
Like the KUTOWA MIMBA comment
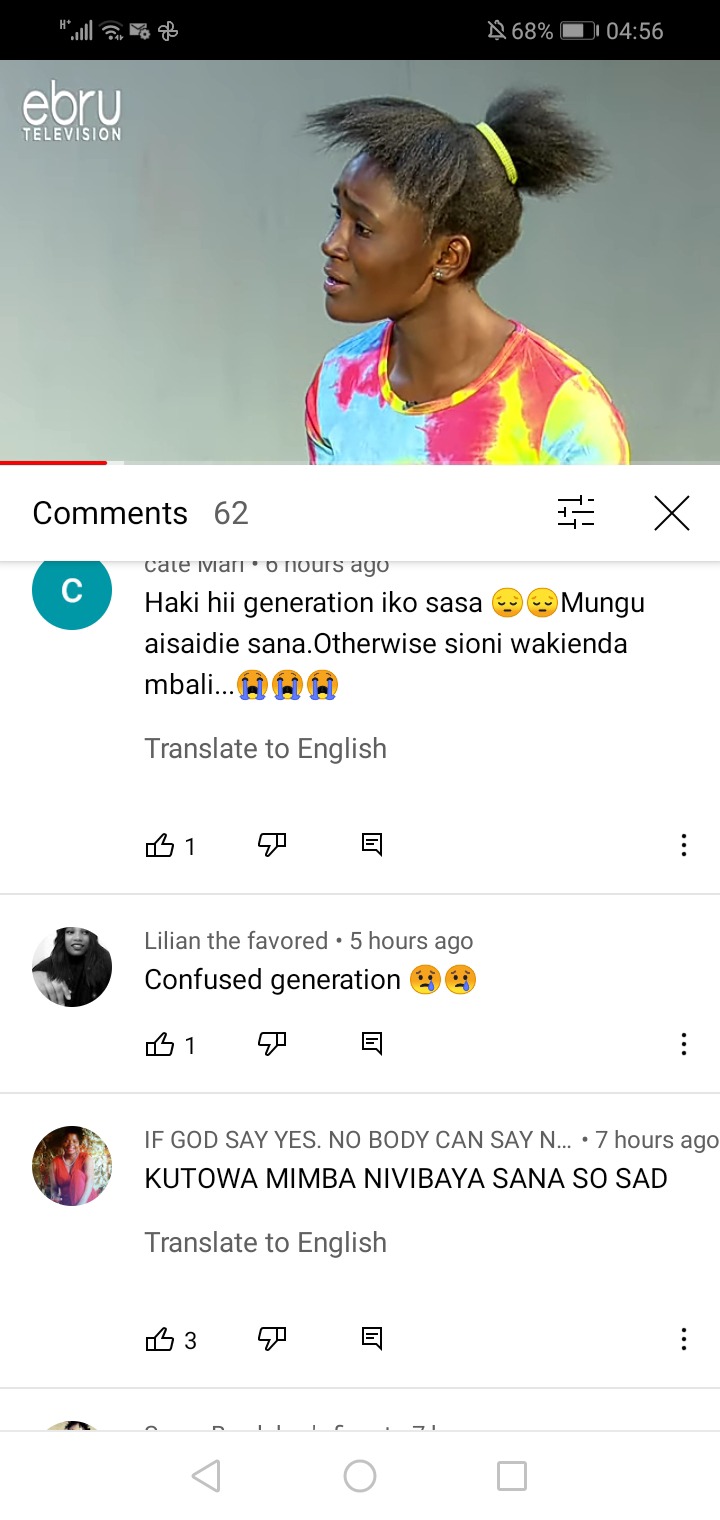(x=160, y=1339)
